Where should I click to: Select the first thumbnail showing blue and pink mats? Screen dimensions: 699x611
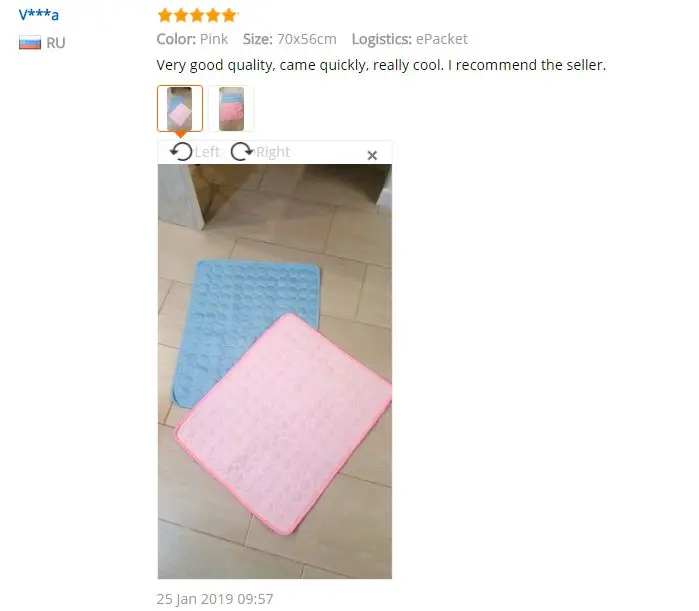point(180,108)
